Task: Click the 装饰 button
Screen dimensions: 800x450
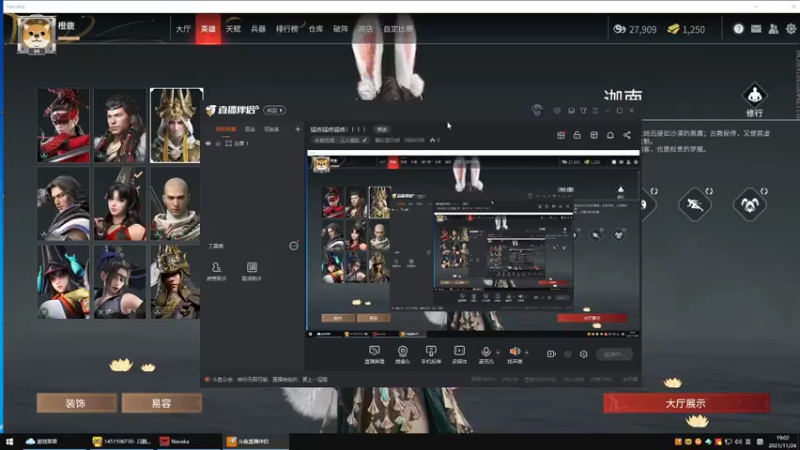Action: click(77, 403)
